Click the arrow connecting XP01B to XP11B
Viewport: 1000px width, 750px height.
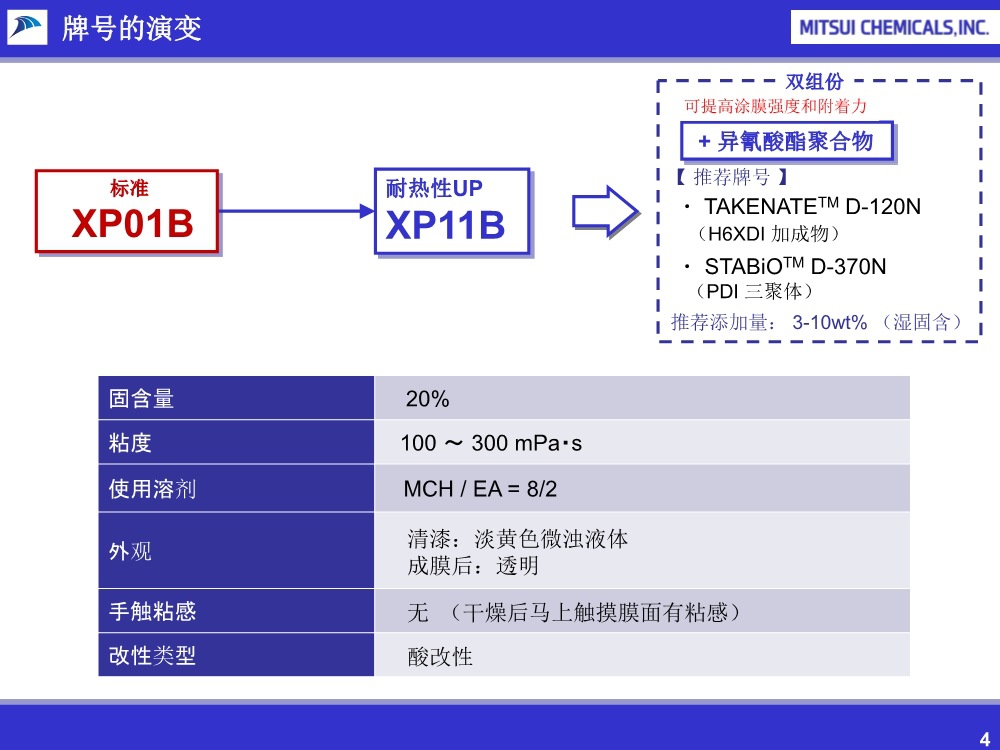[x=295, y=212]
